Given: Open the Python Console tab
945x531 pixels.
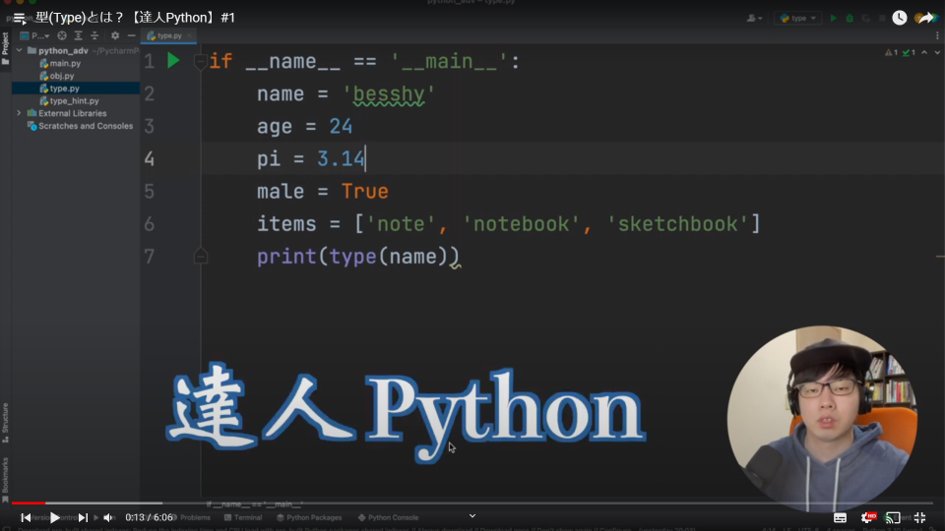Looking at the screenshot, I should point(388,518).
